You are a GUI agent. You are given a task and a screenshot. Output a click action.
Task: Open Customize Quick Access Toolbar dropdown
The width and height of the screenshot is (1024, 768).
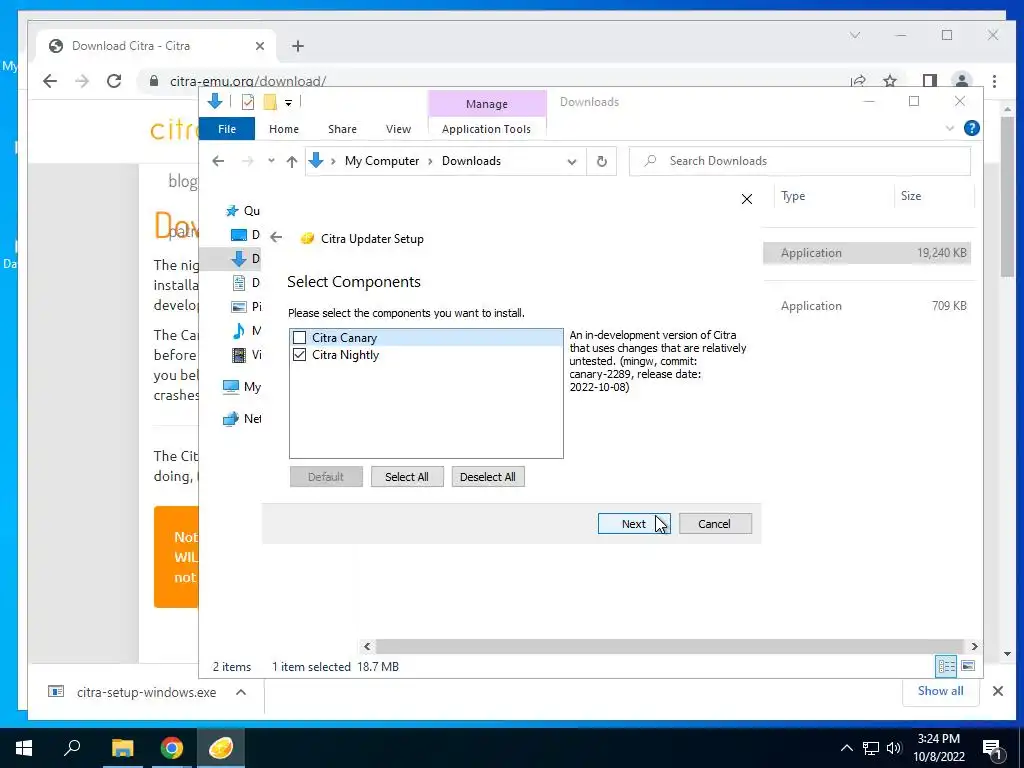click(x=288, y=103)
